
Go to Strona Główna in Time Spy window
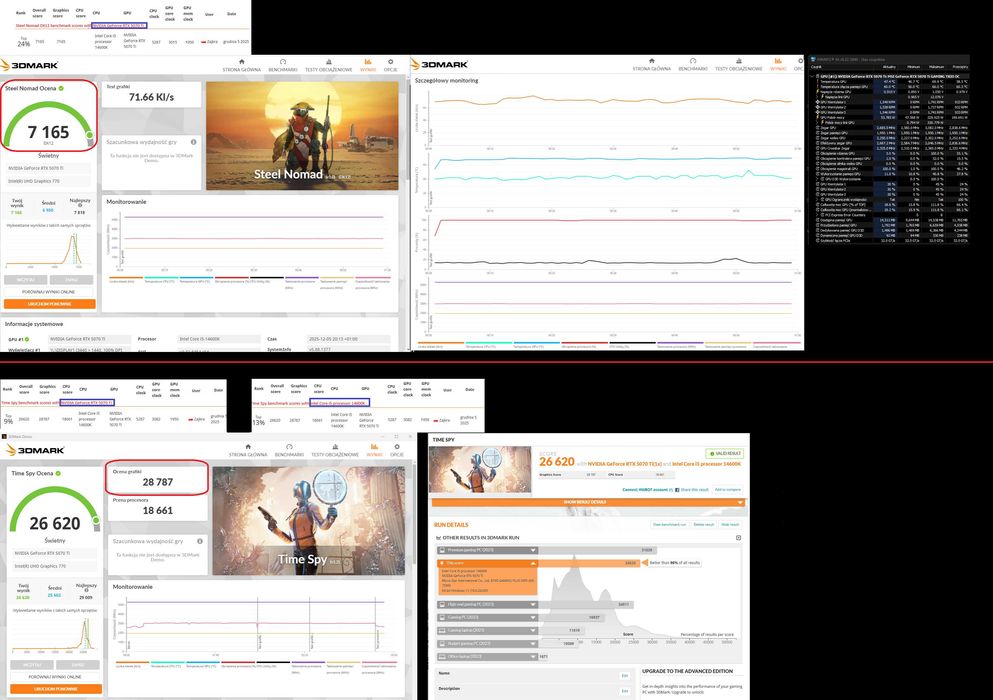pyautogui.click(x=248, y=450)
